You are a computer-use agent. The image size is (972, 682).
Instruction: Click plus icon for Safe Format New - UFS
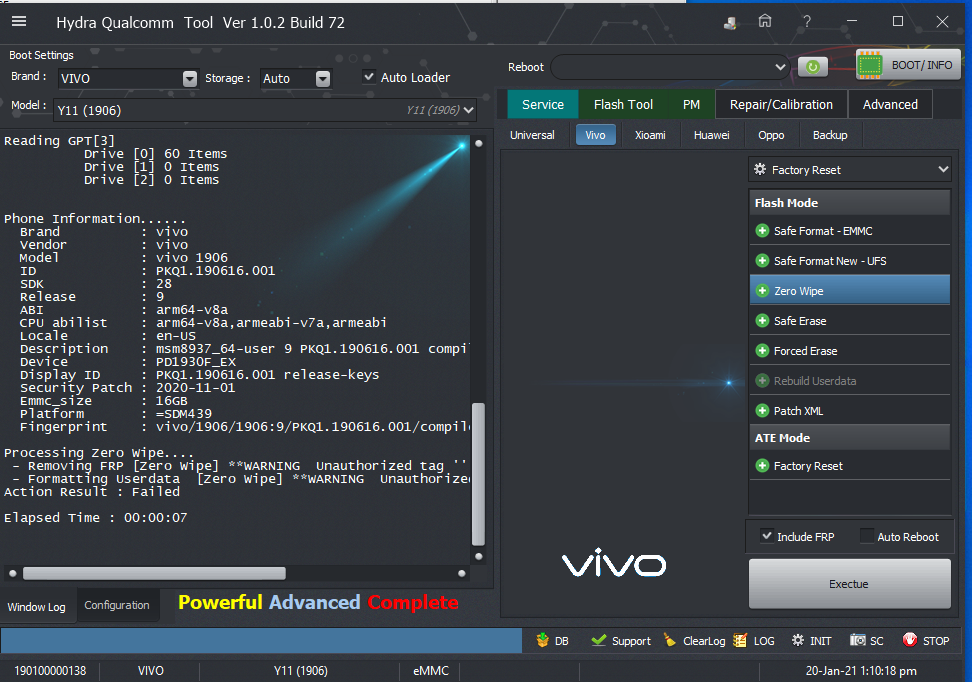[x=762, y=261]
